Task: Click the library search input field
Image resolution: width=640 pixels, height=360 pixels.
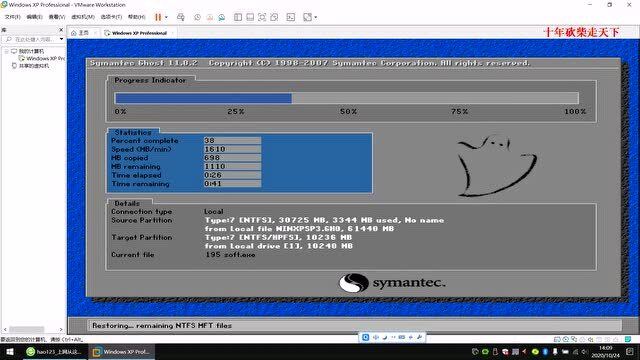Action: [33, 39]
